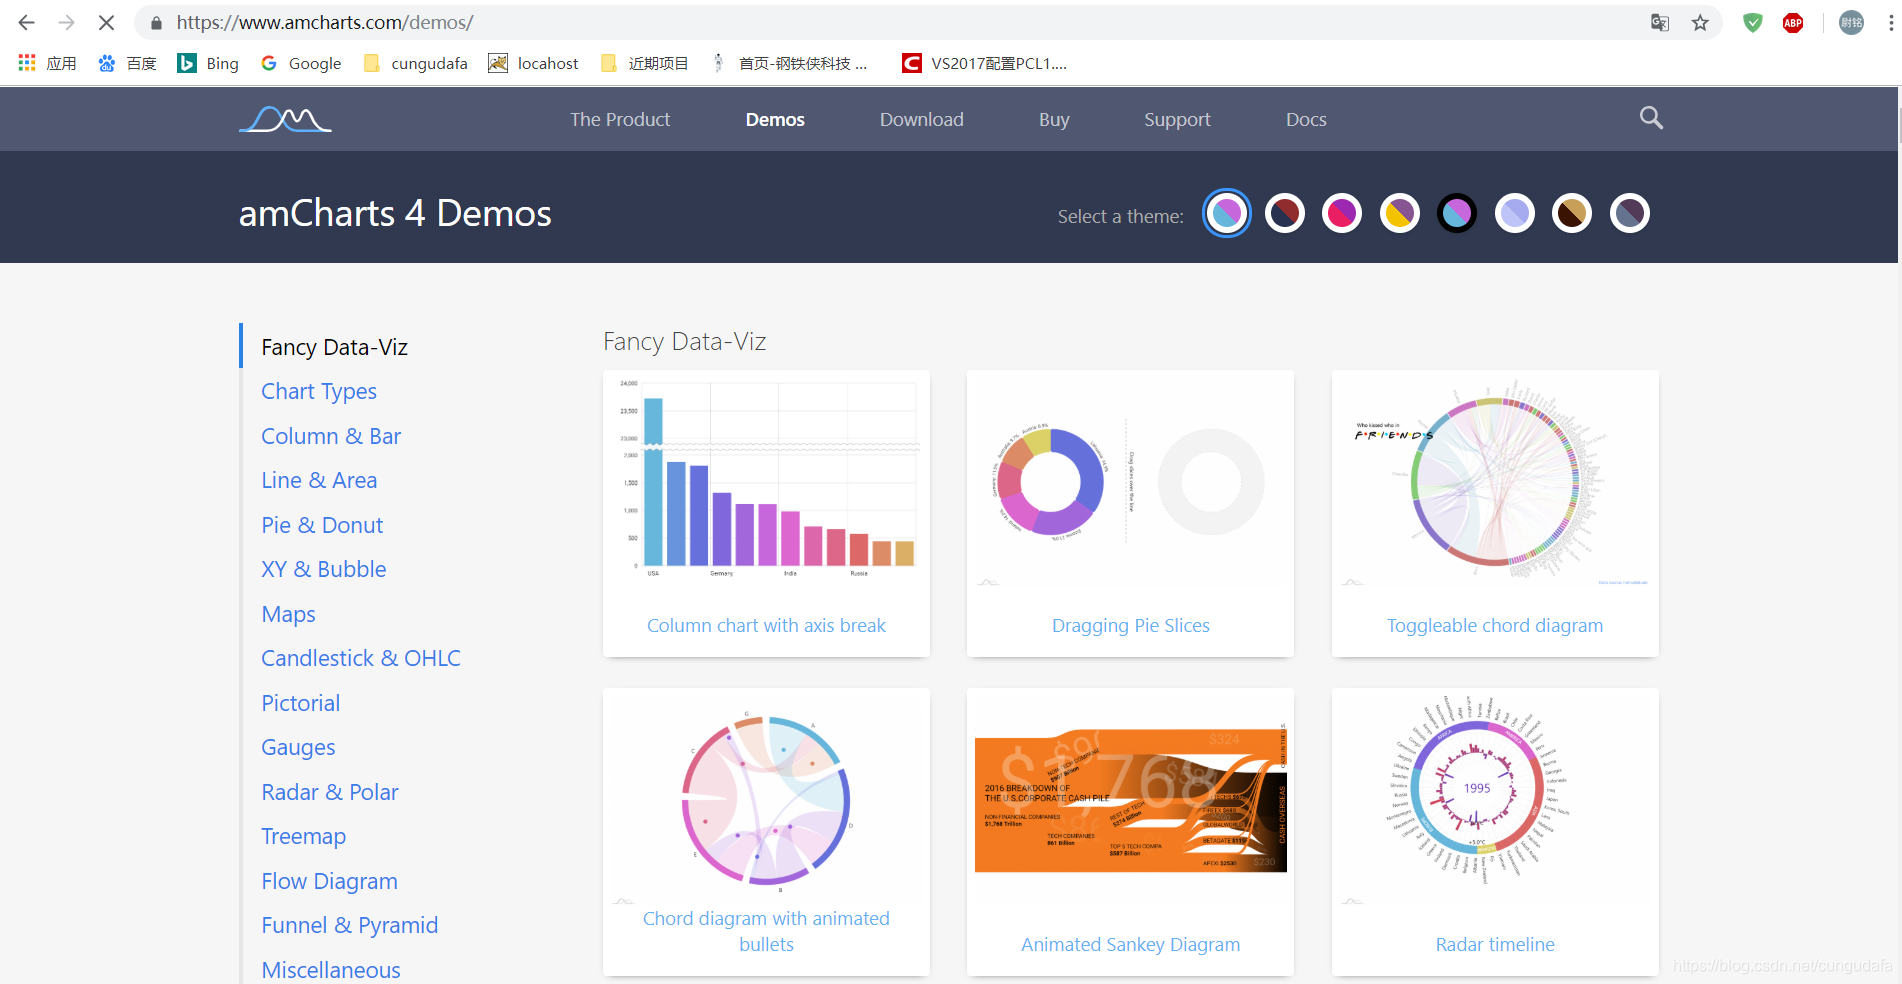This screenshot has width=1902, height=984.
Task: Go to Miscellaneous category
Action: (331, 970)
